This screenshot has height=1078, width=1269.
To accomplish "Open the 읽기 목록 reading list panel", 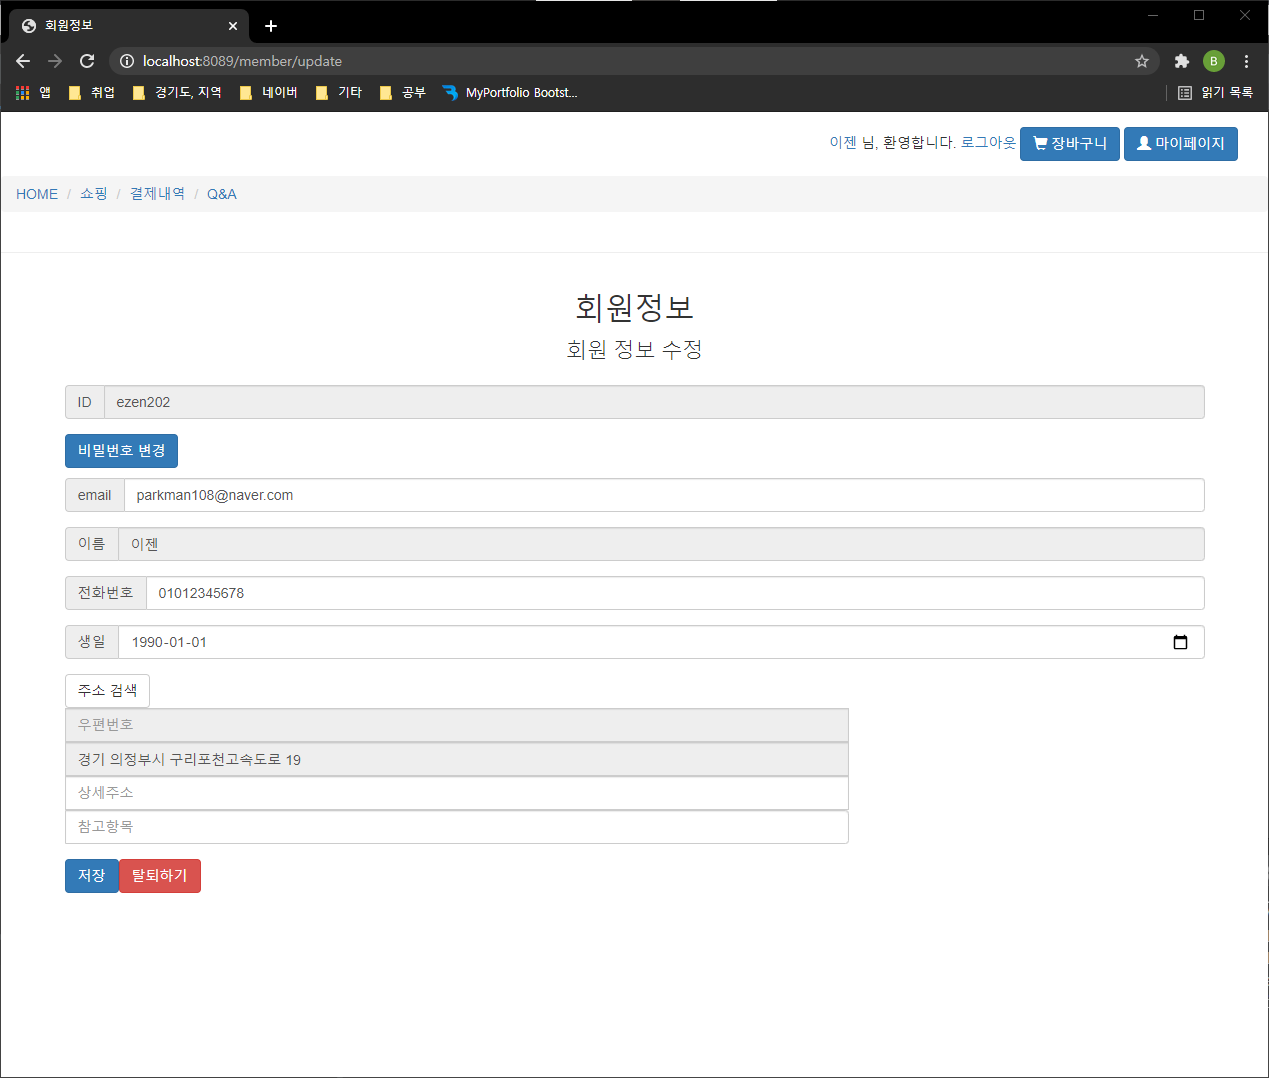I will [x=1213, y=92].
